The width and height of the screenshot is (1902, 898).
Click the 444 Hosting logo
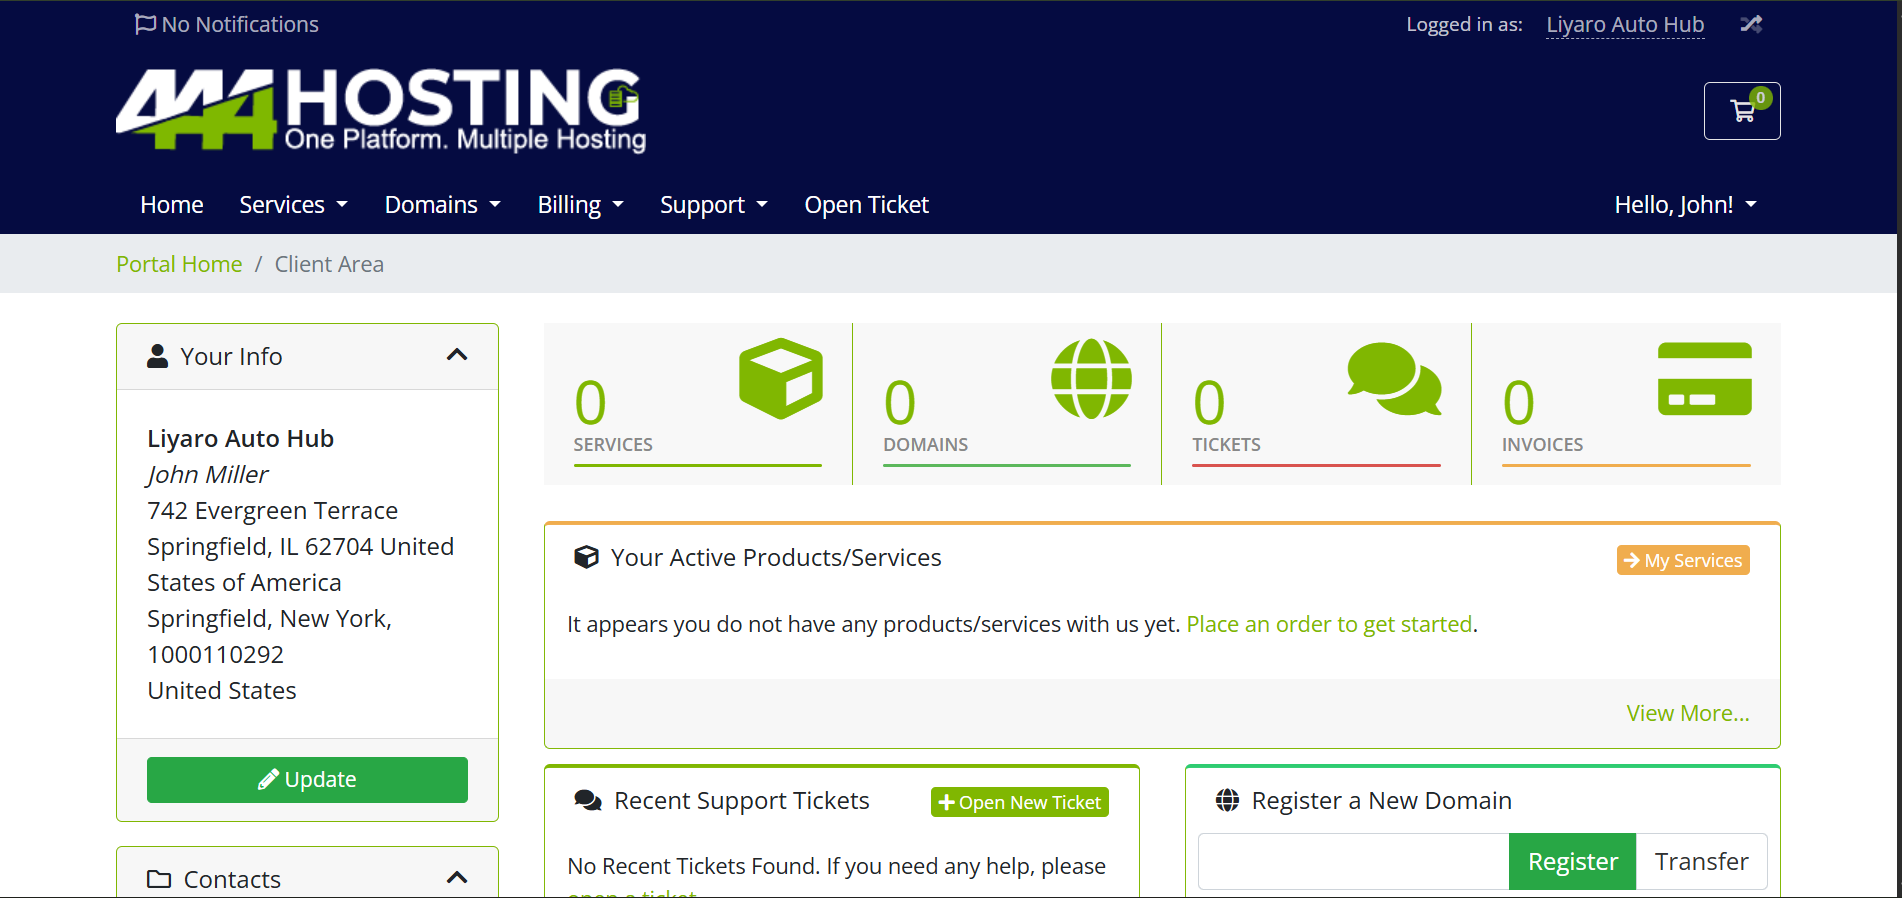(381, 110)
